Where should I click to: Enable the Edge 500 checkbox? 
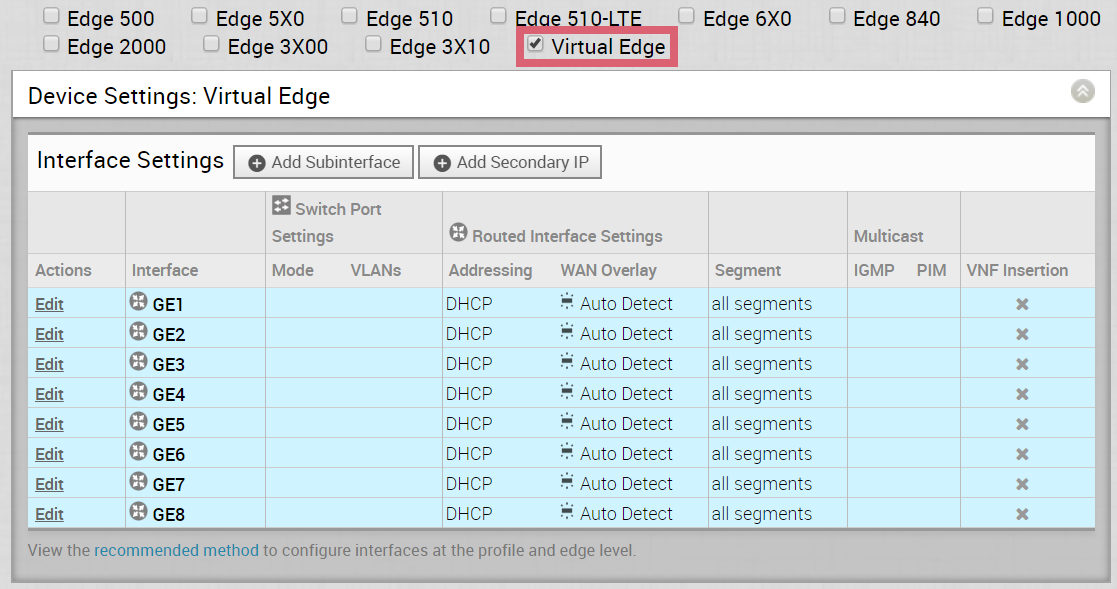[51, 16]
